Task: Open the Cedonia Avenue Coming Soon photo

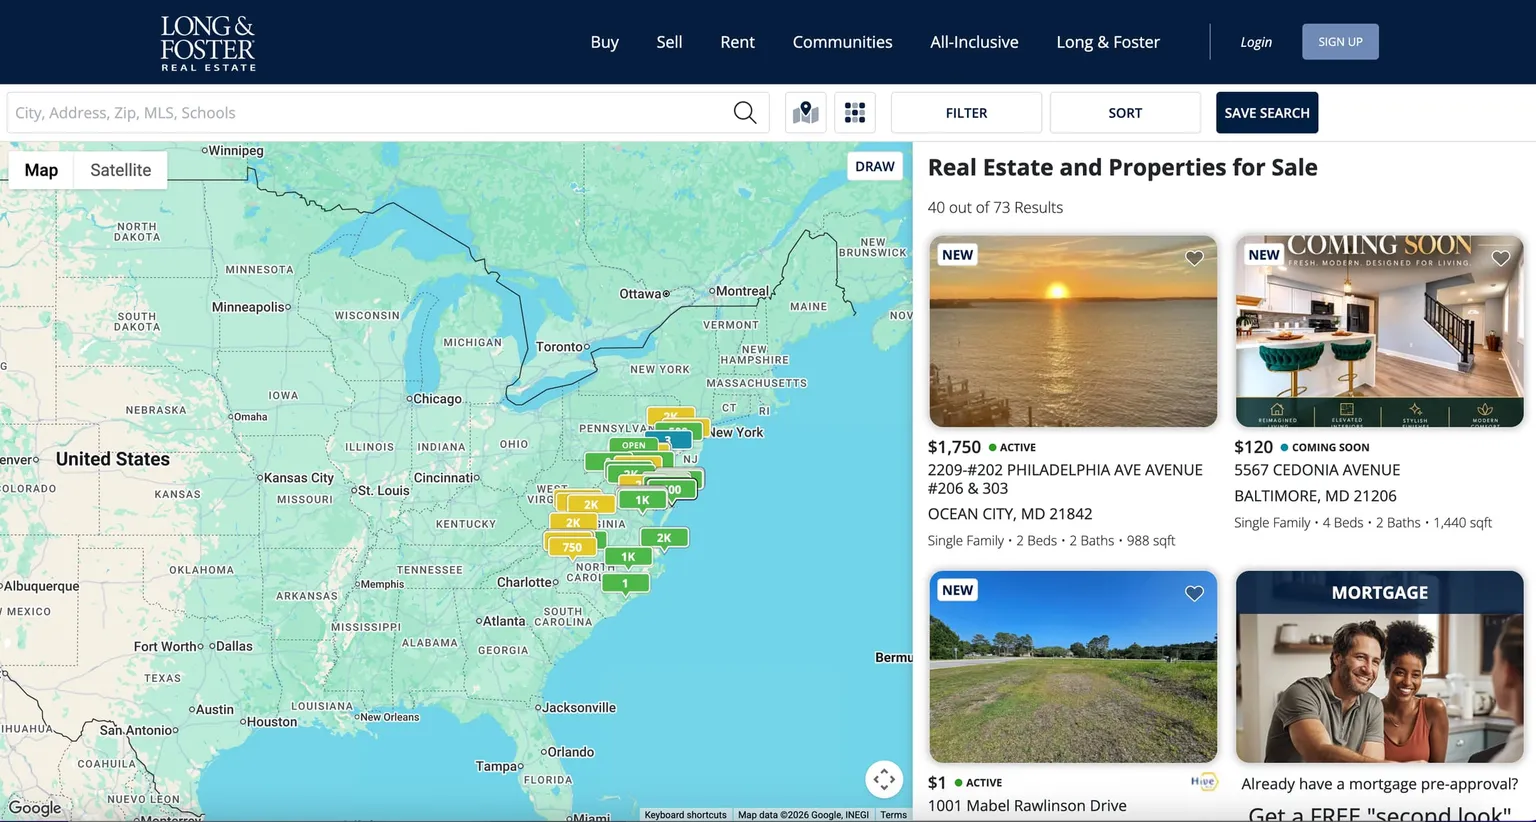Action: click(x=1380, y=331)
